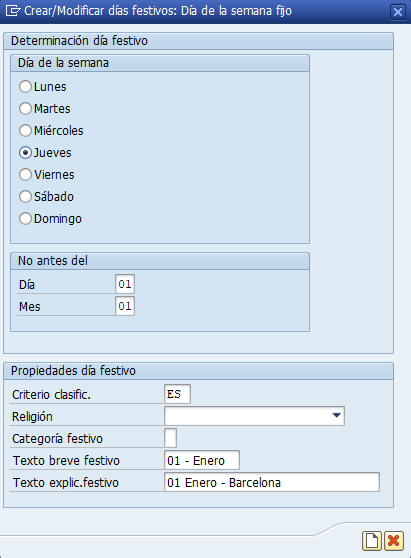Click the create/new page icon at bottom
411x558 pixels.
(x=372, y=541)
